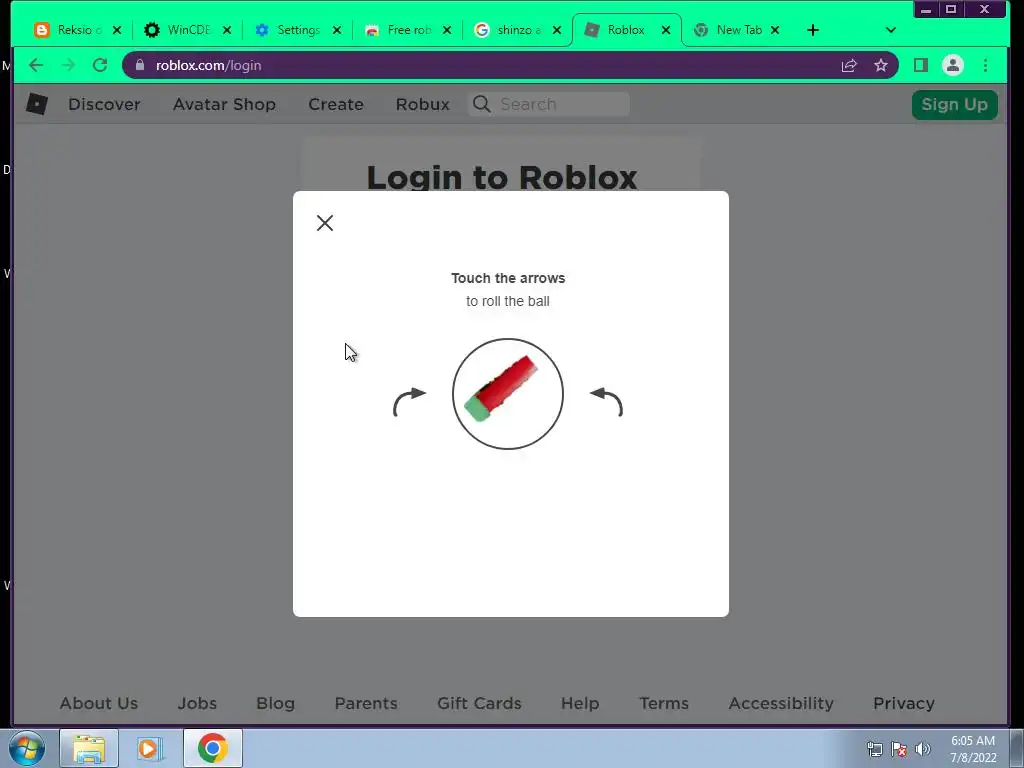Open the Privacy footer link

point(904,703)
